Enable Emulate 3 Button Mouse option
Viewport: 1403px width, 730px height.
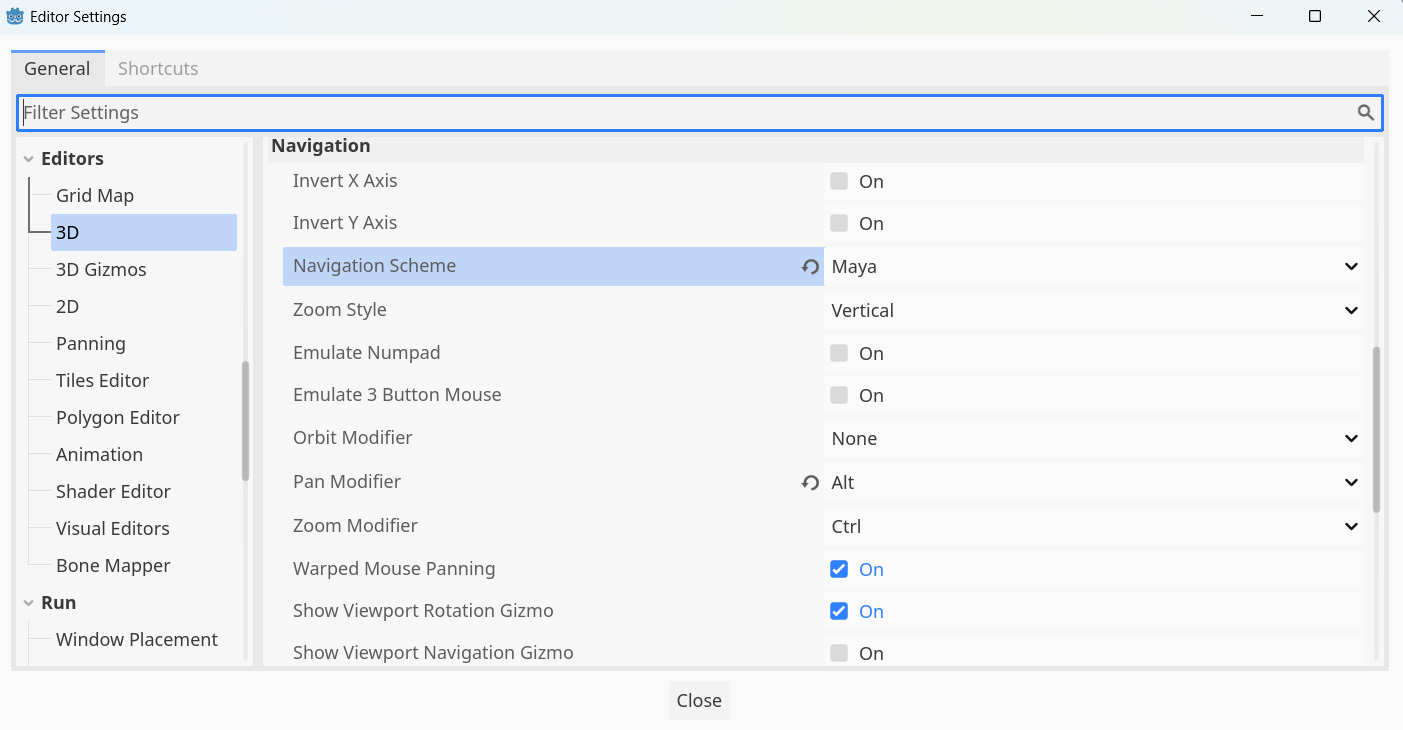click(x=839, y=396)
